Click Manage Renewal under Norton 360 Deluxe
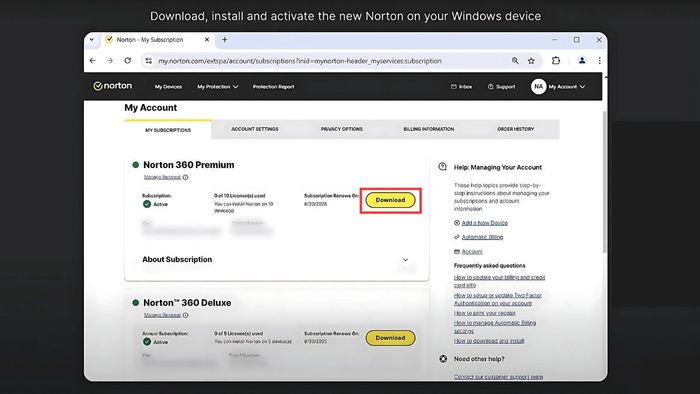Viewport: 700px width, 394px height. (162, 315)
